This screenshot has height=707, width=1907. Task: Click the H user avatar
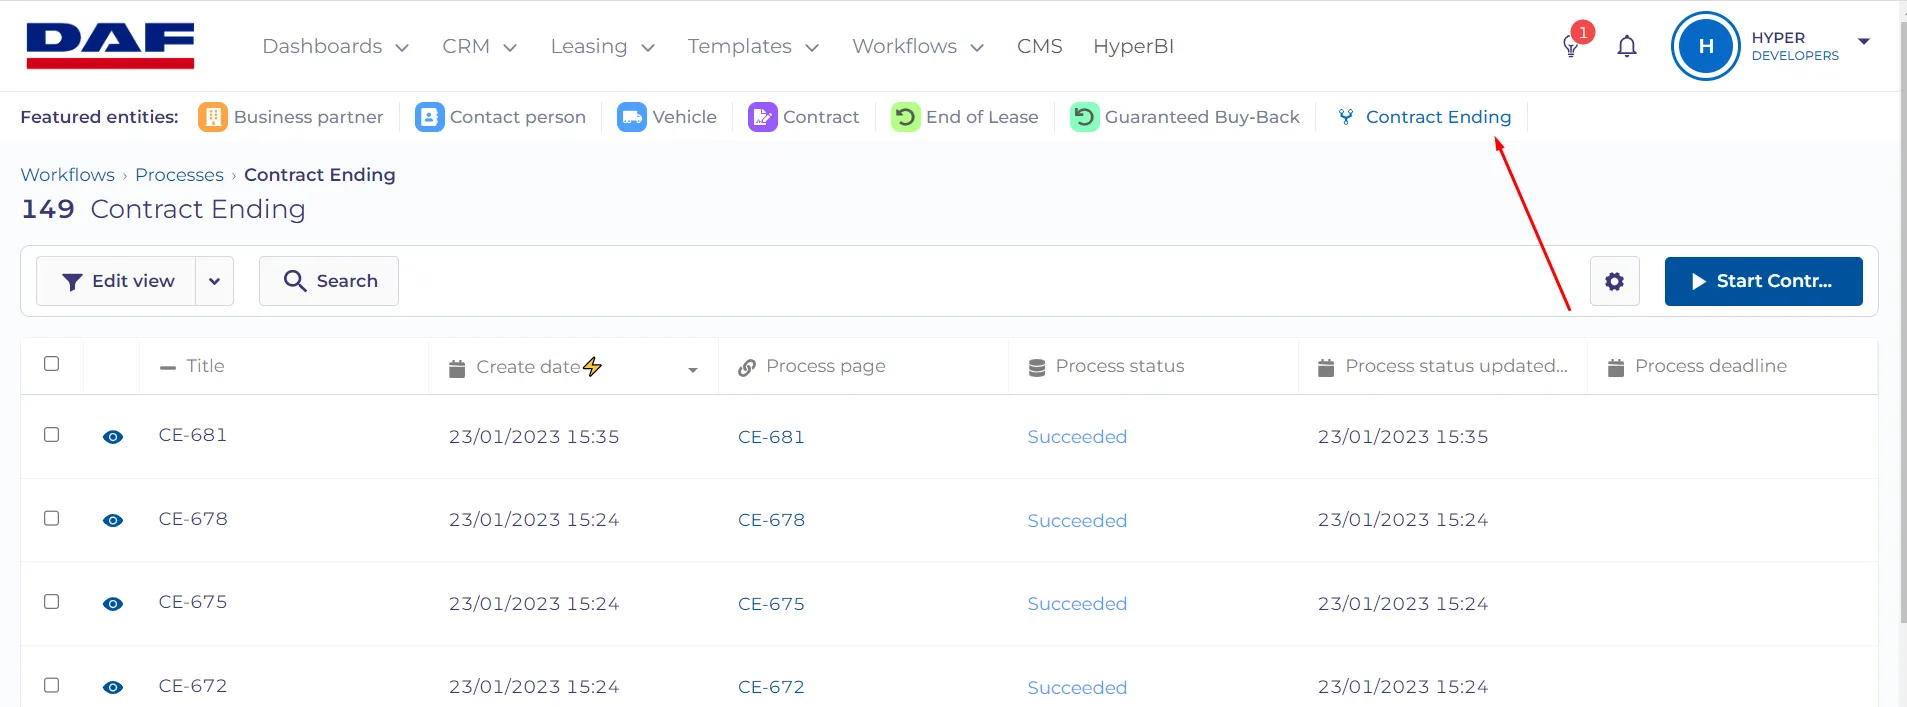pyautogui.click(x=1706, y=46)
